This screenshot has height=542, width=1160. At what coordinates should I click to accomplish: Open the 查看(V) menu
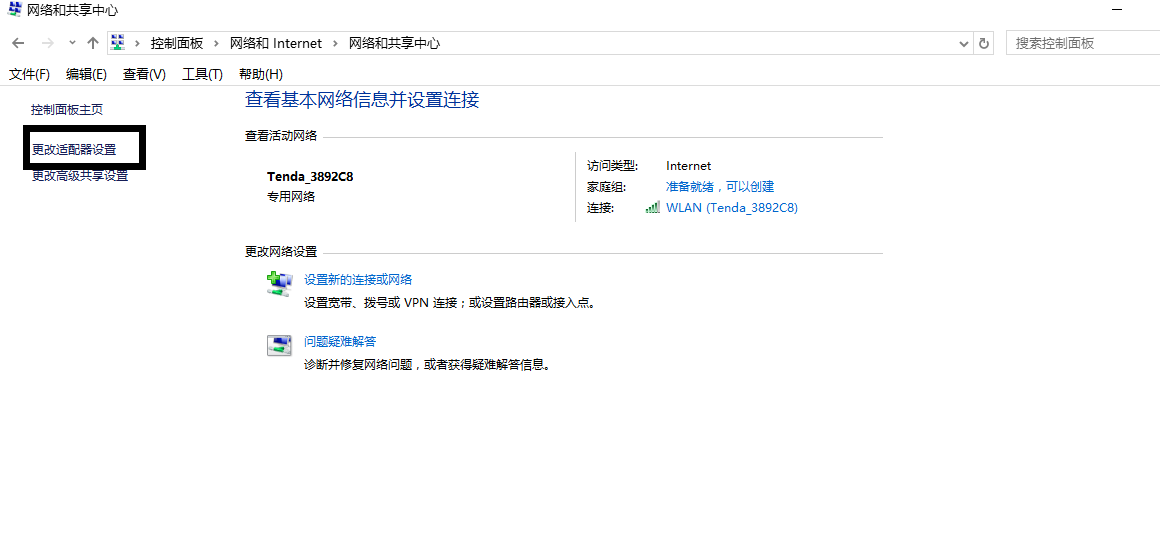click(144, 74)
